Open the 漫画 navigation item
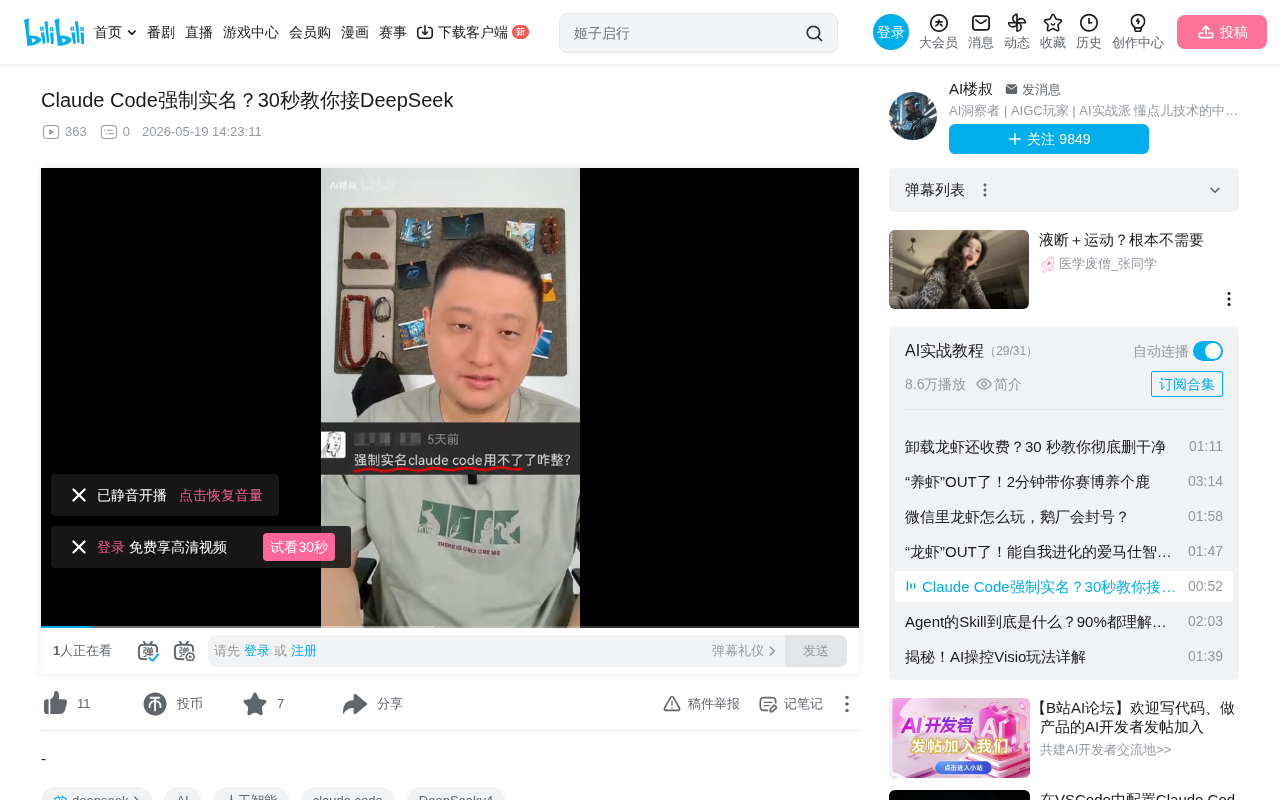 click(x=355, y=33)
